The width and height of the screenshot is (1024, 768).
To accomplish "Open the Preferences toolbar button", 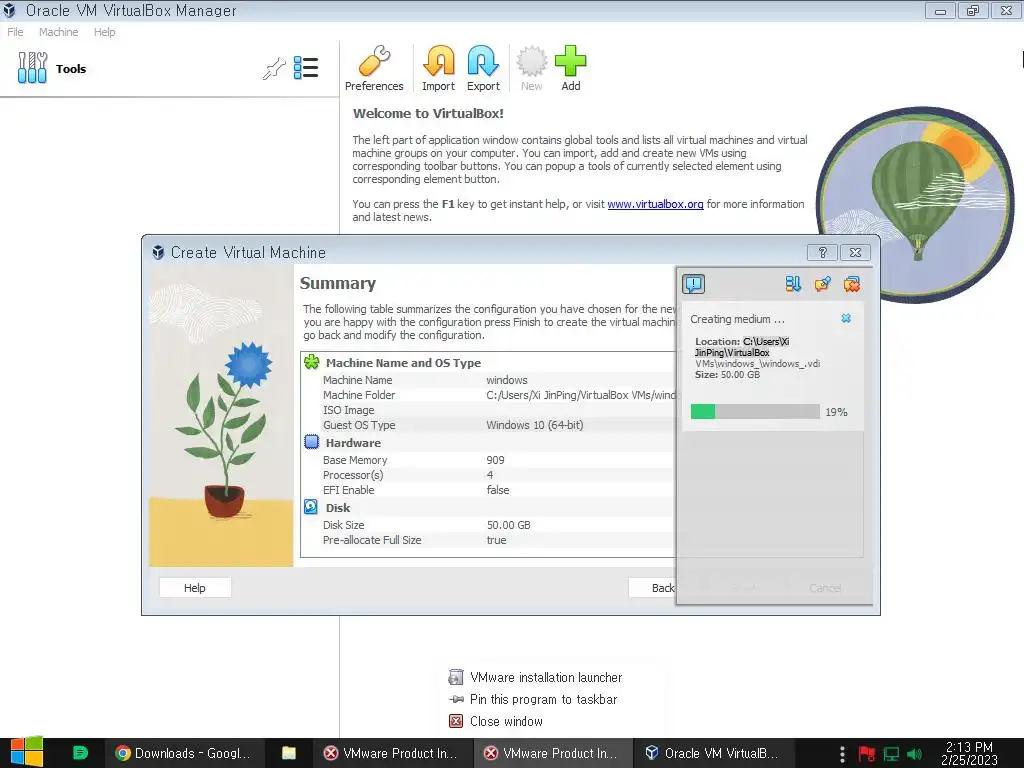I will (x=374, y=69).
